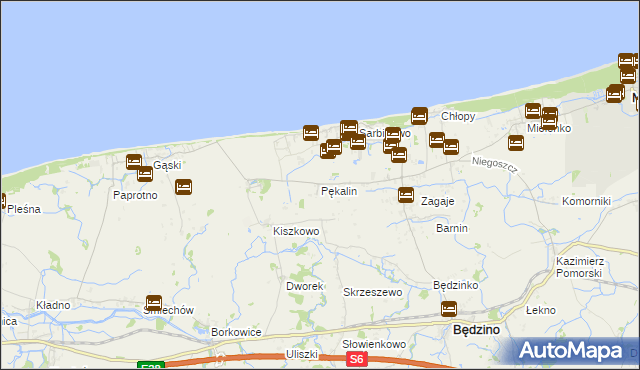Open the S6 road shield
640x370 pixels.
356,359
